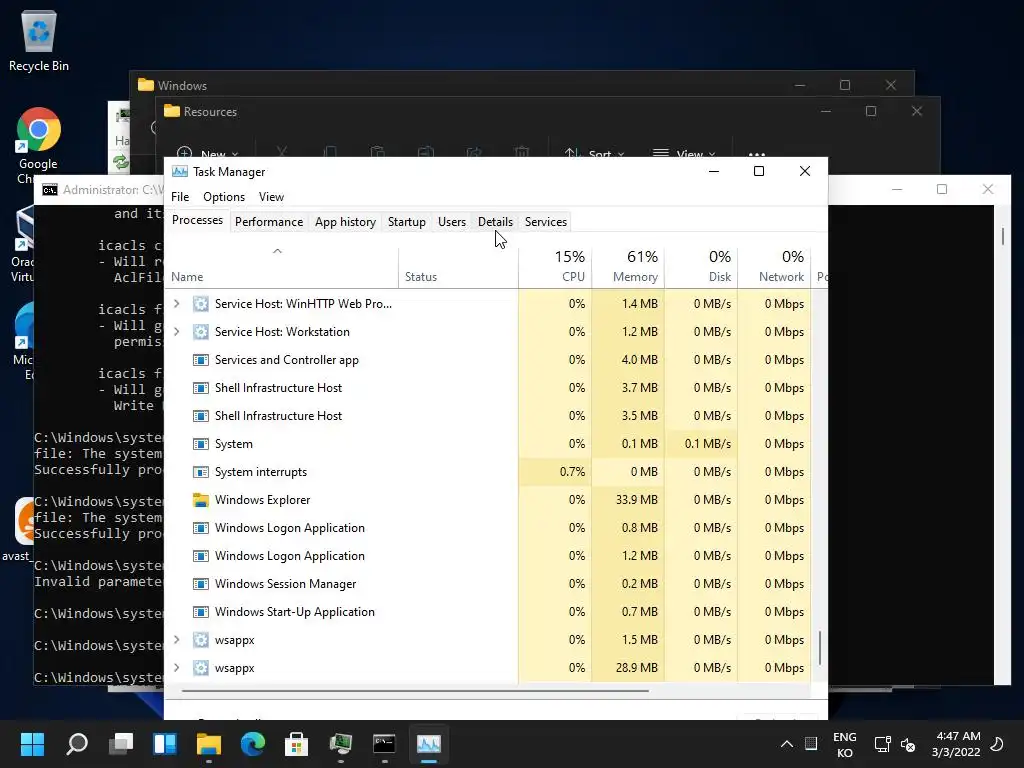
Task: Open the Windows Start menu
Action: [32, 743]
